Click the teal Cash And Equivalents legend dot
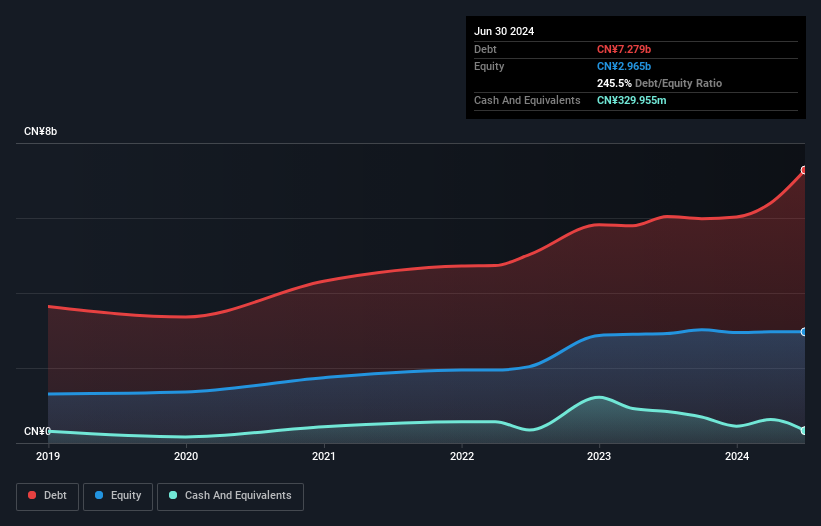The width and height of the screenshot is (821, 526). (x=173, y=495)
